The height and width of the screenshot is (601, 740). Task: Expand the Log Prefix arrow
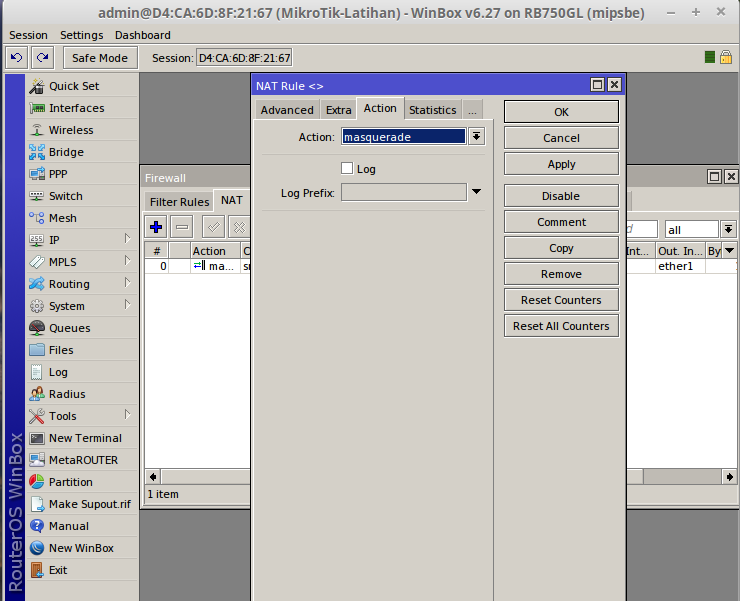click(x=477, y=192)
